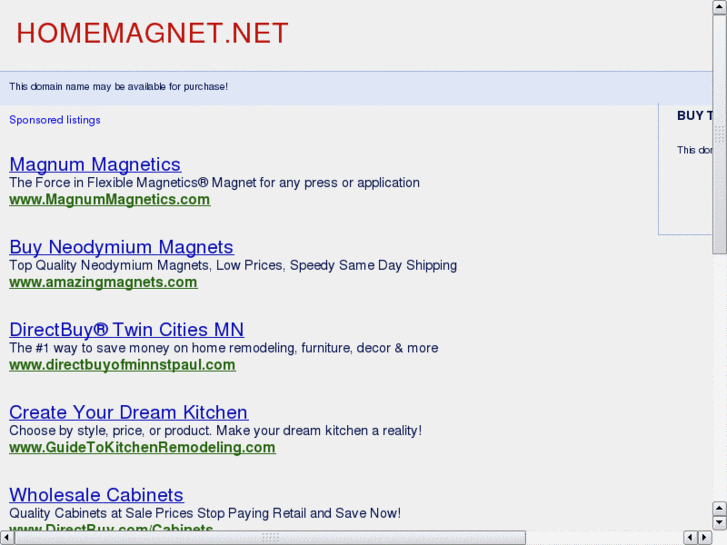Viewport: 727px width, 545px height.
Task: Click the up arrow near the scrollbar bottom
Action: [719, 508]
